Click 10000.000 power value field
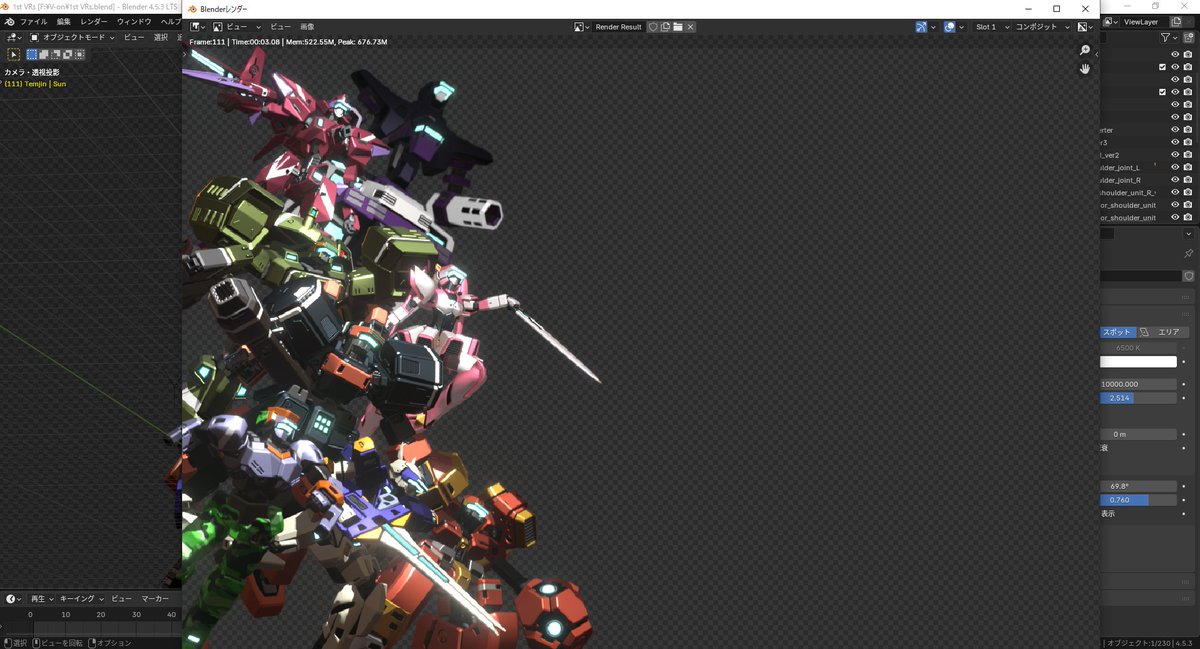This screenshot has width=1200, height=649. [1138, 384]
